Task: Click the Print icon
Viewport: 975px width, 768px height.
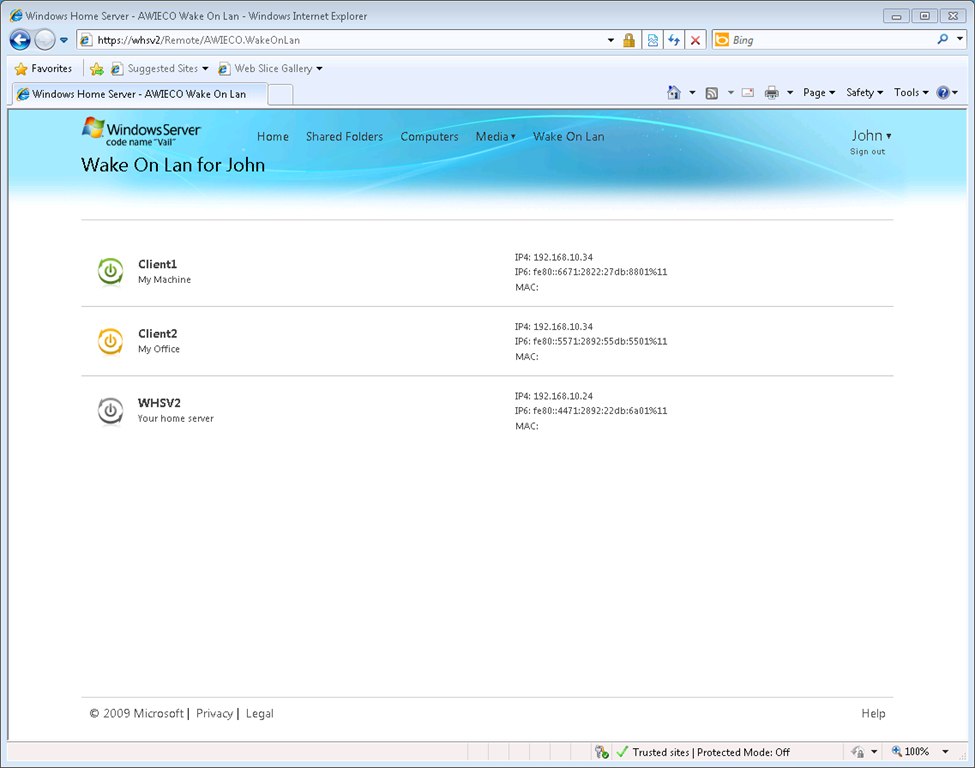Action: [772, 93]
